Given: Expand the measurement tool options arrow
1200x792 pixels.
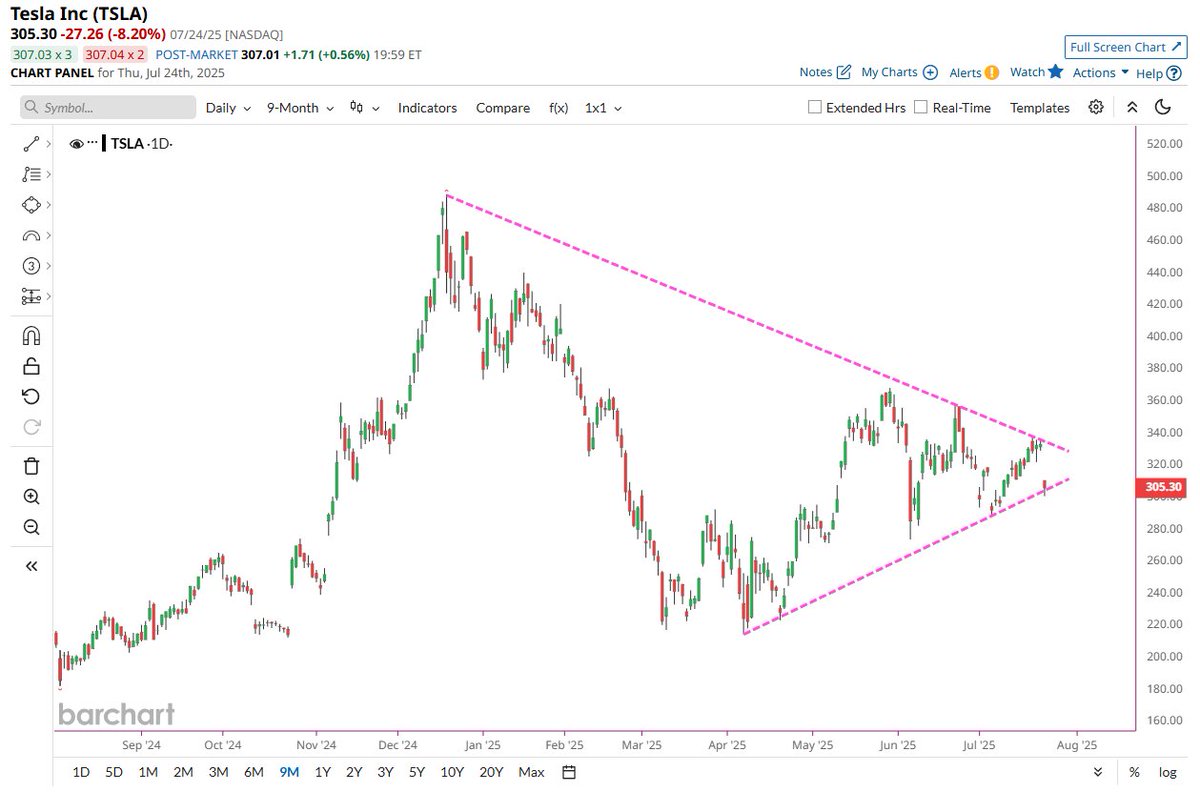Looking at the screenshot, I should [47, 297].
